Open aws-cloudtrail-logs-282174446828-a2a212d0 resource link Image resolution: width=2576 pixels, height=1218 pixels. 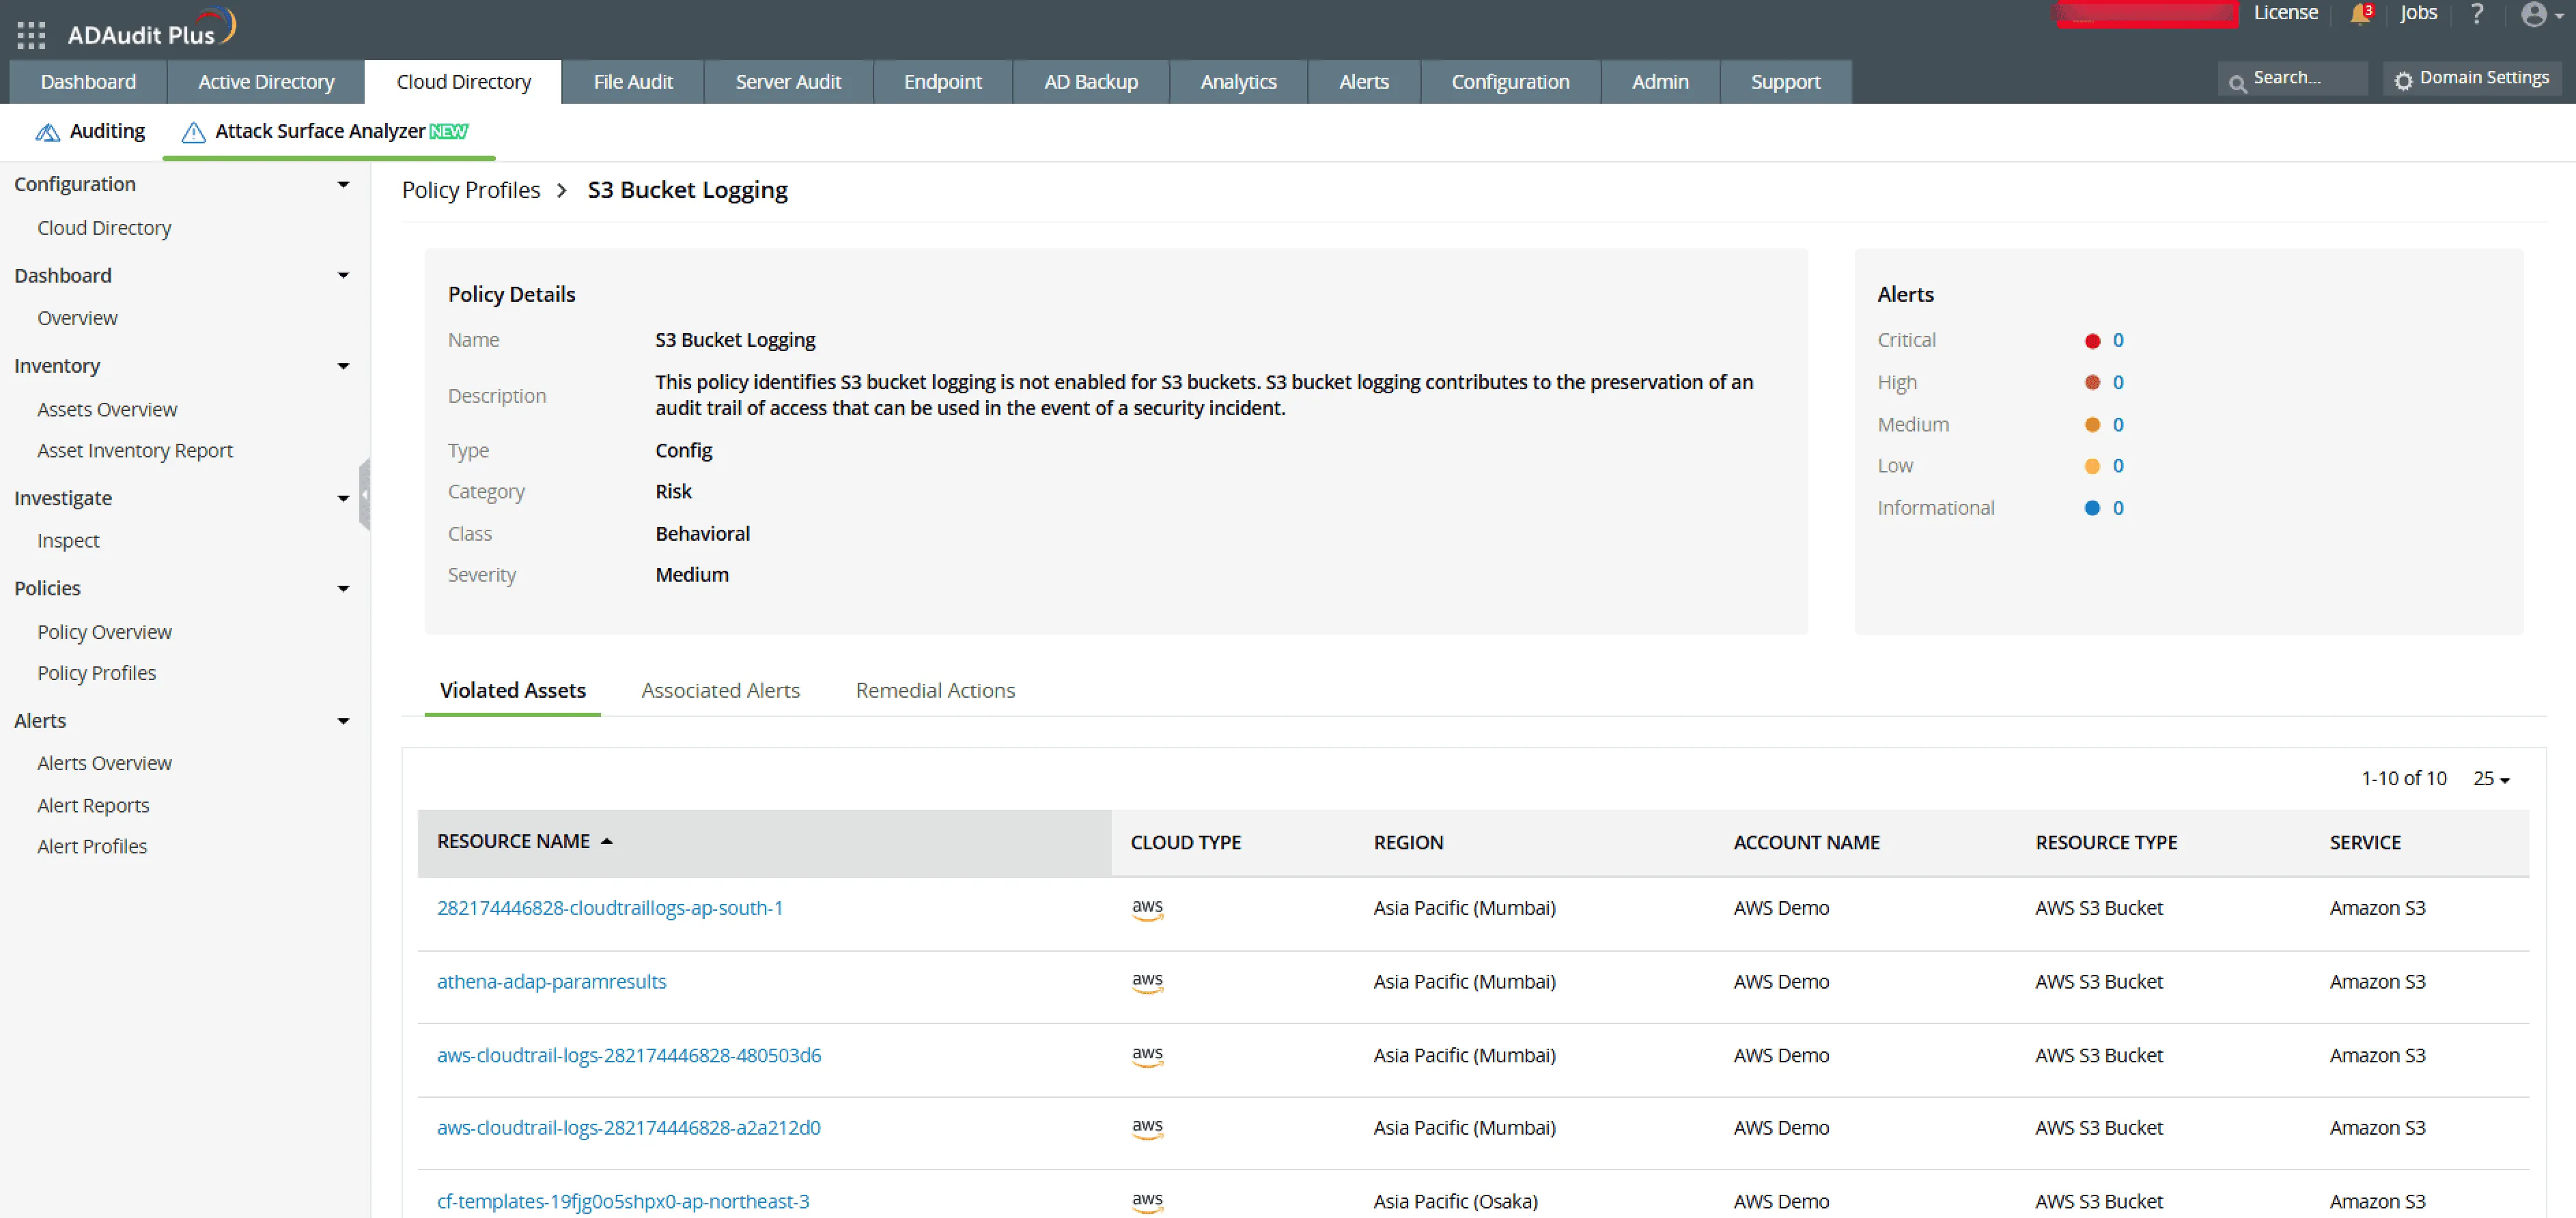click(628, 1128)
